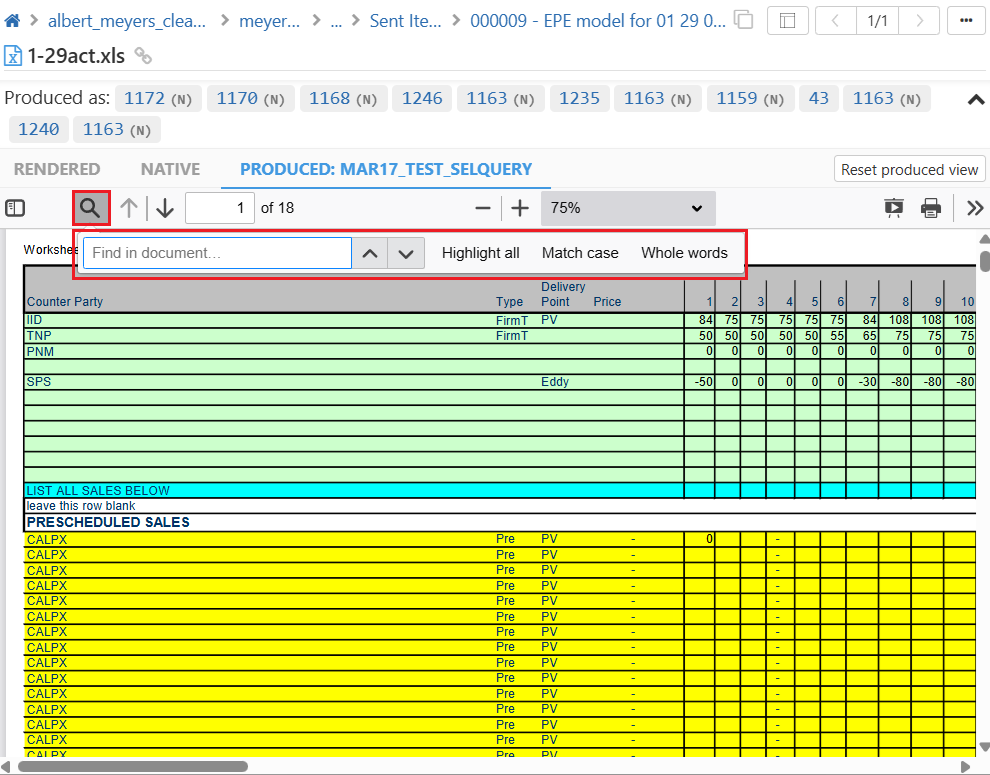This screenshot has width=990, height=775.
Task: Open the more options ellipsis menu
Action: click(965, 21)
